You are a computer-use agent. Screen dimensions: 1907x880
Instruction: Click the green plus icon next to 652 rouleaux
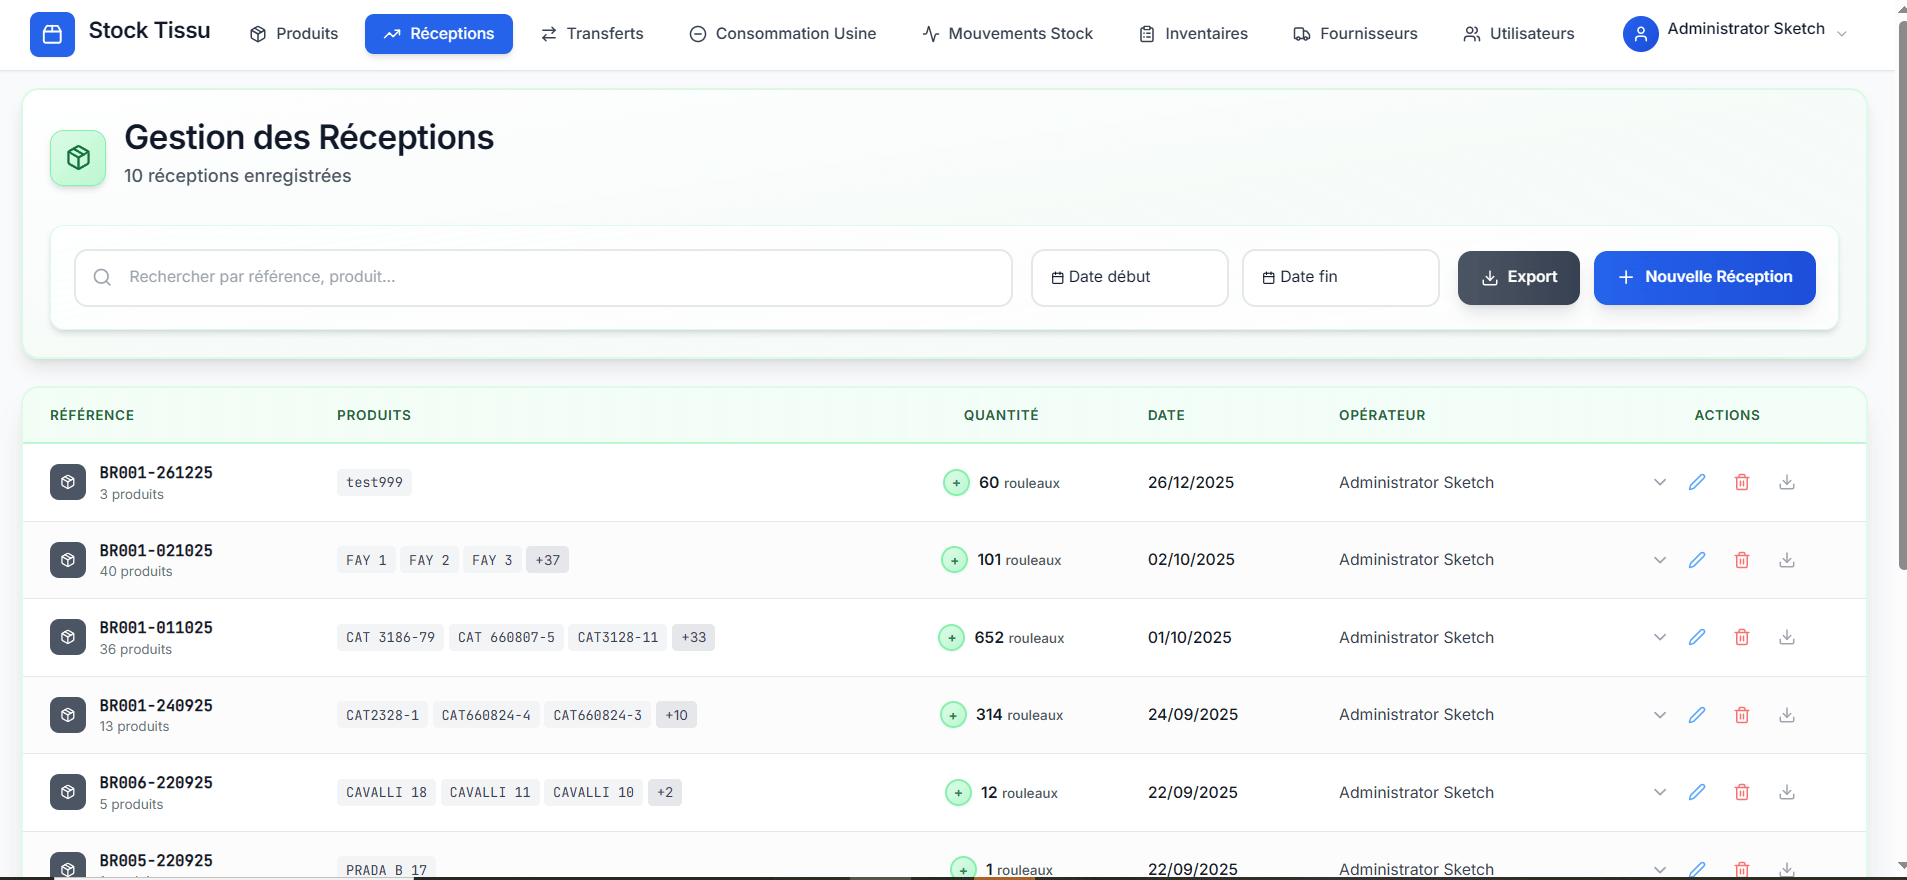(951, 638)
